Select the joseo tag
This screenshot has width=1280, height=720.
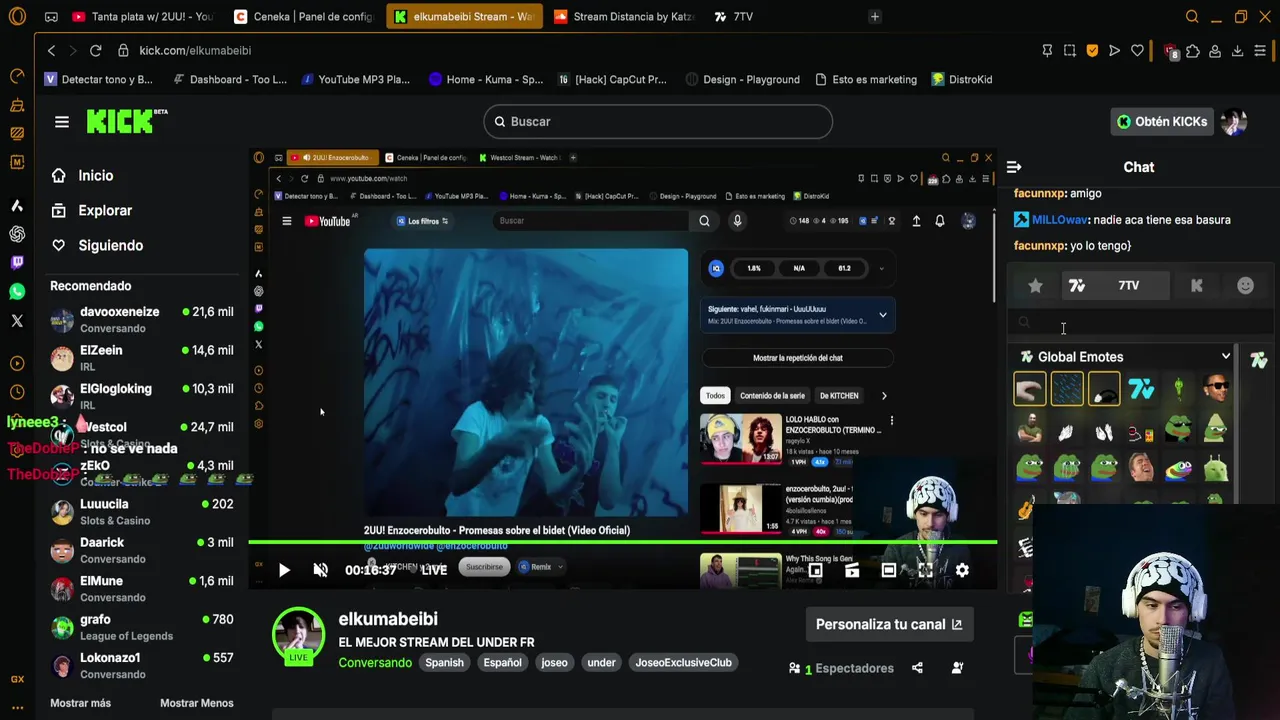(554, 663)
